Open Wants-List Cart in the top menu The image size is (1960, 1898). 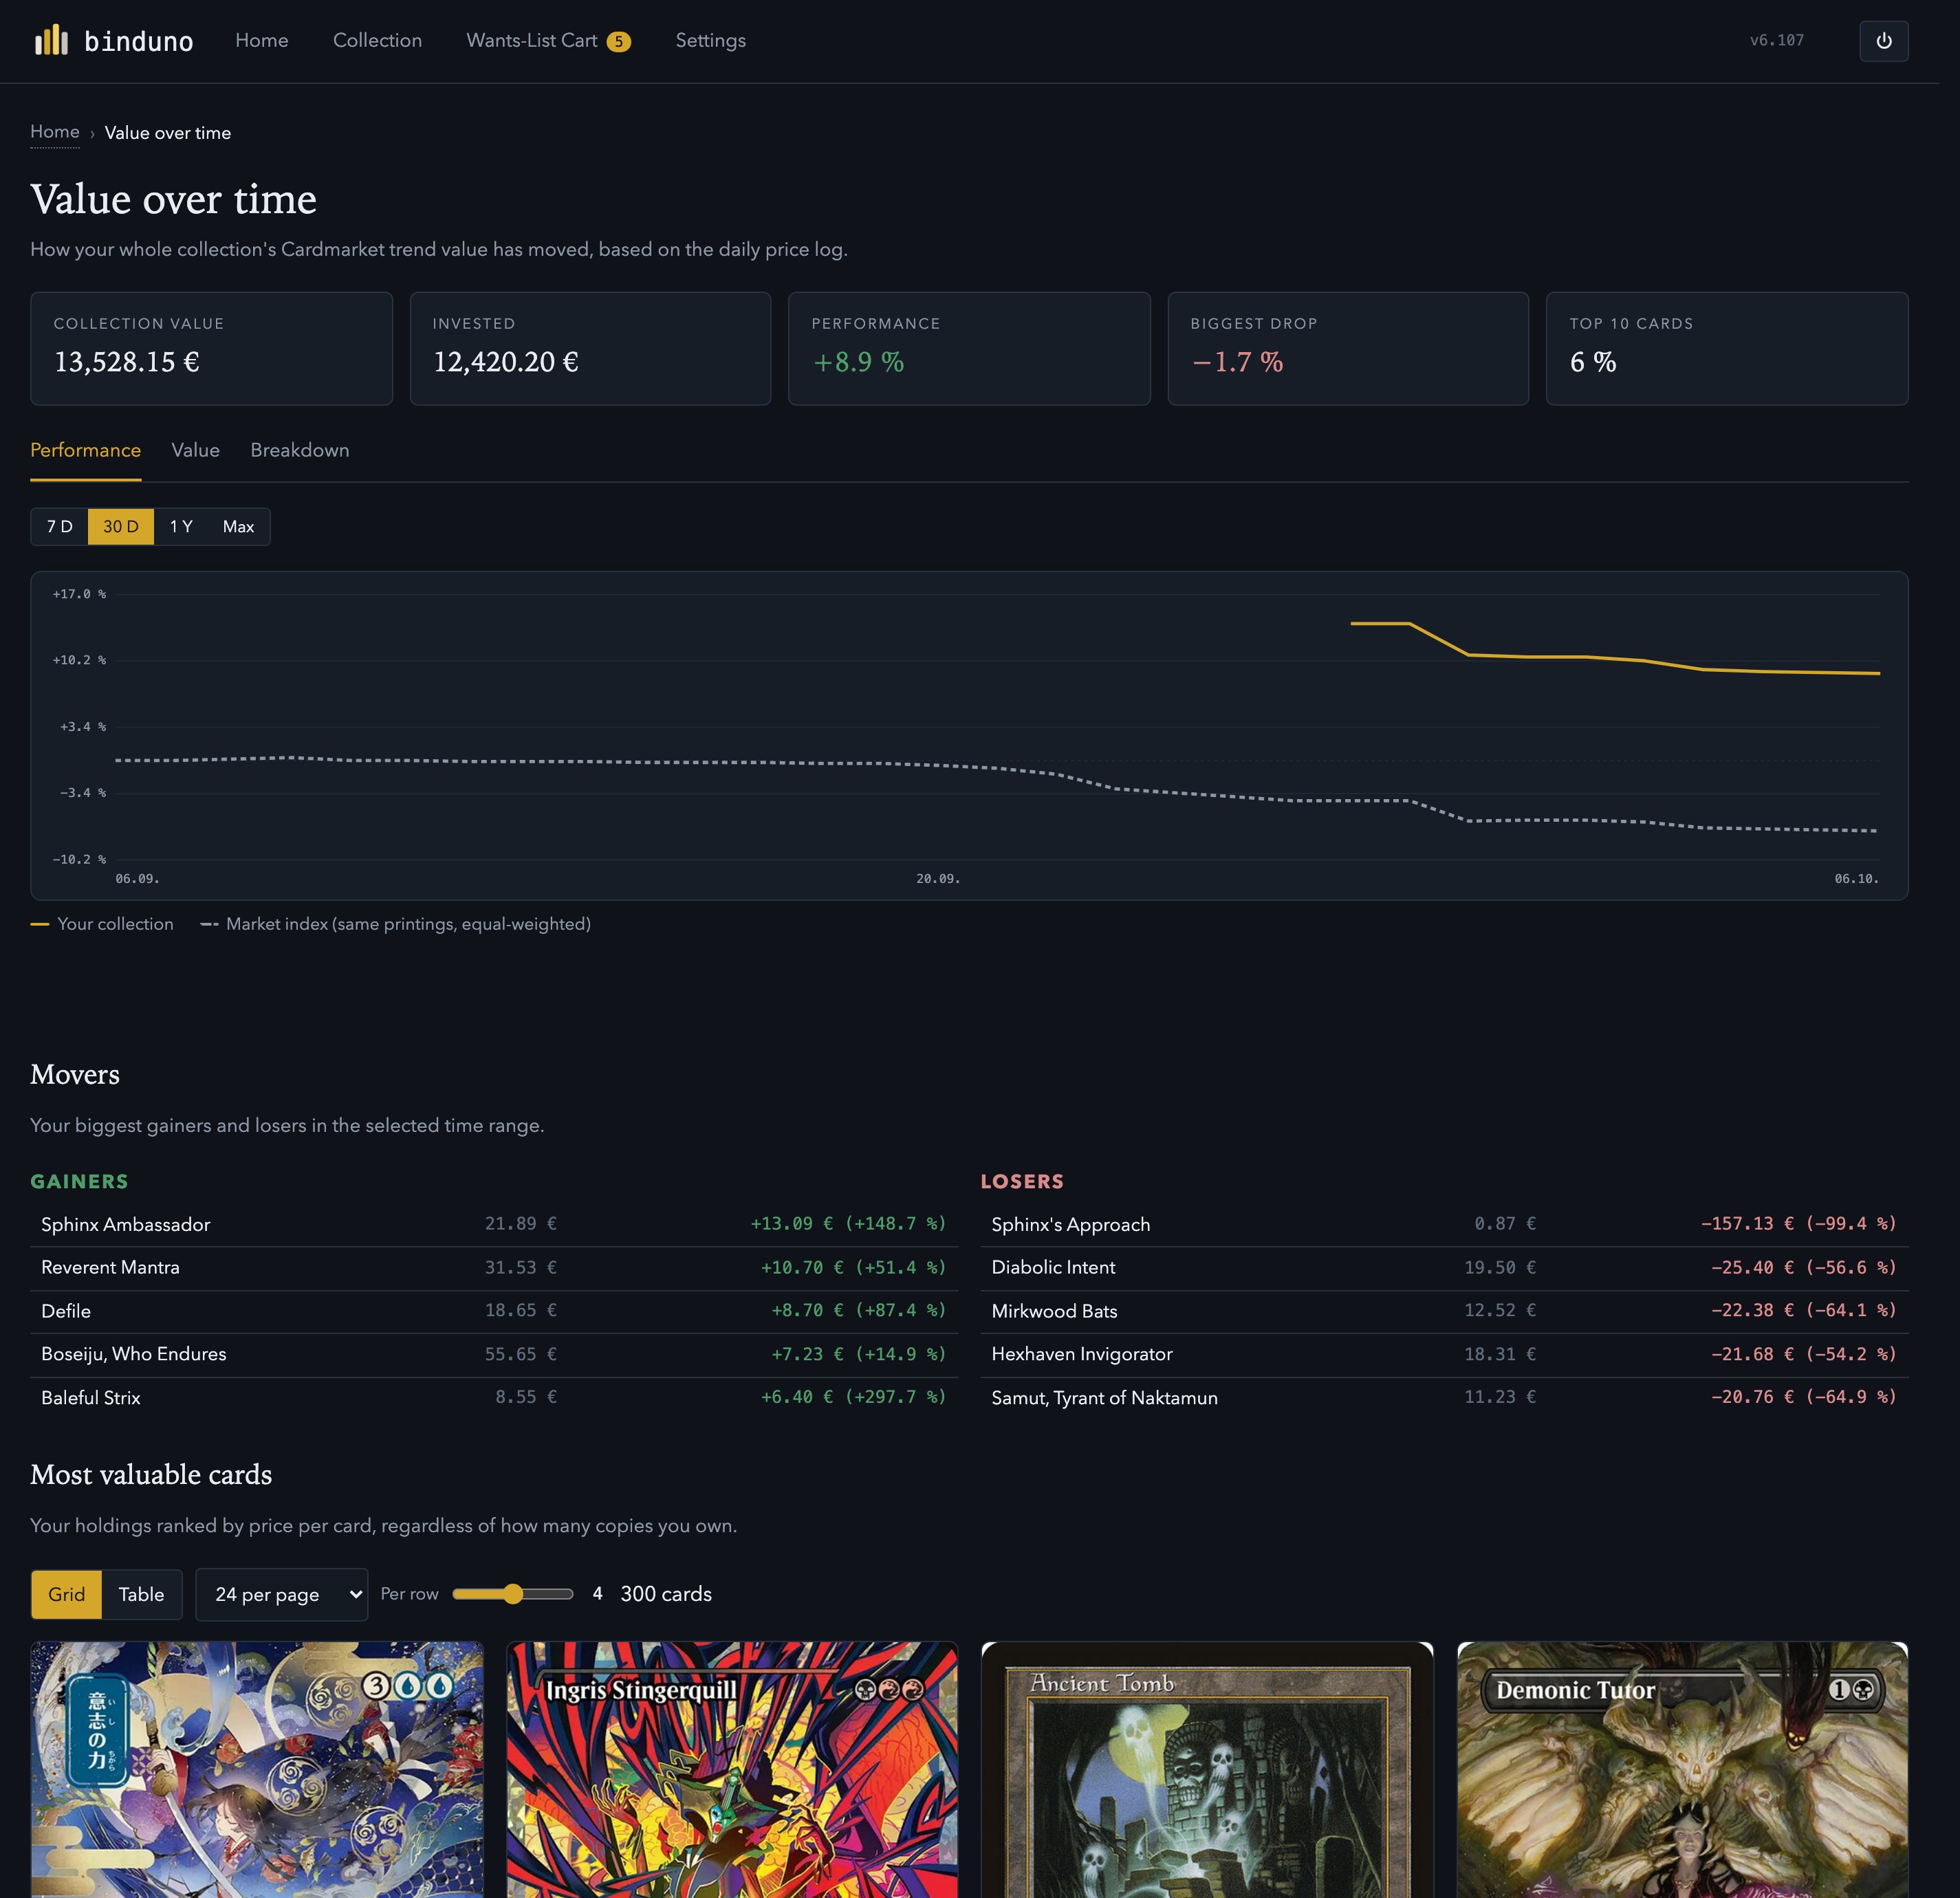coord(531,40)
